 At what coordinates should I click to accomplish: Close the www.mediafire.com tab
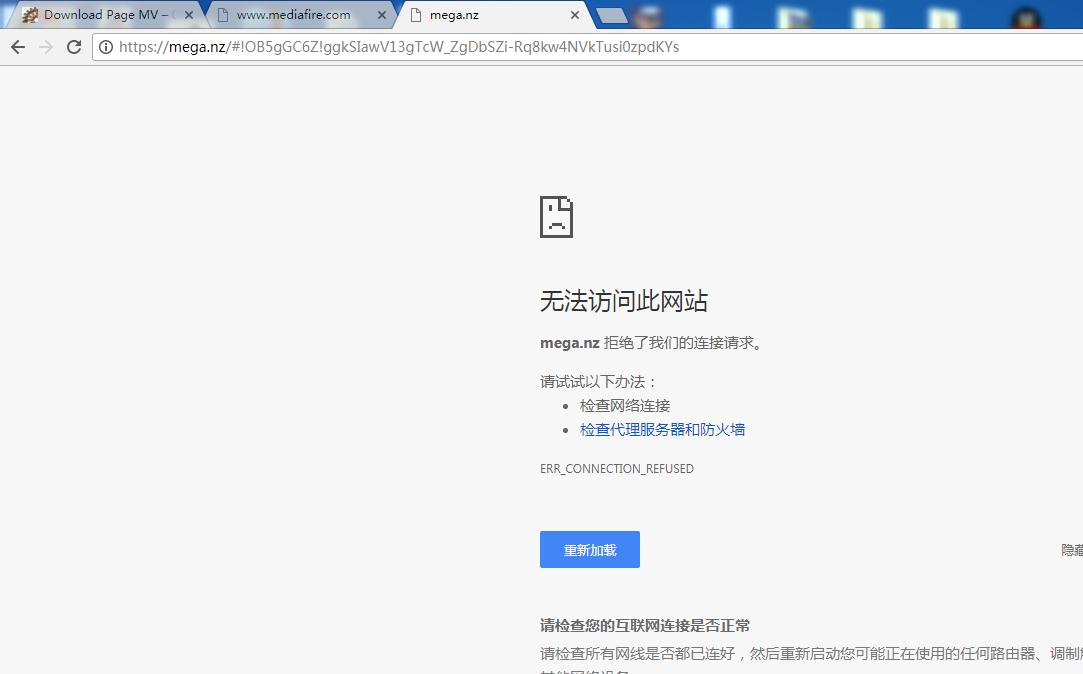pos(381,15)
